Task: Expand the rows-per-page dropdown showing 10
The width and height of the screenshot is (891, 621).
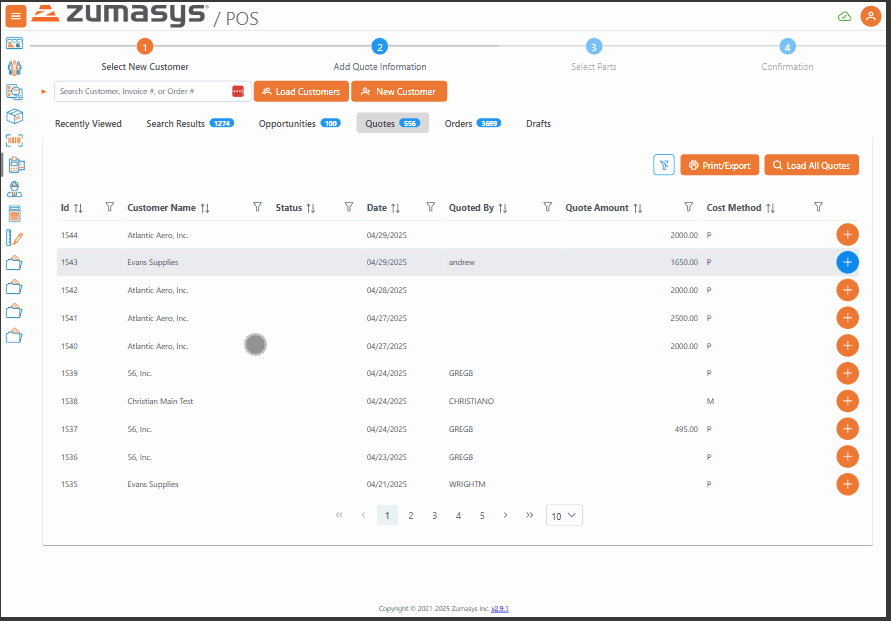Action: click(564, 516)
